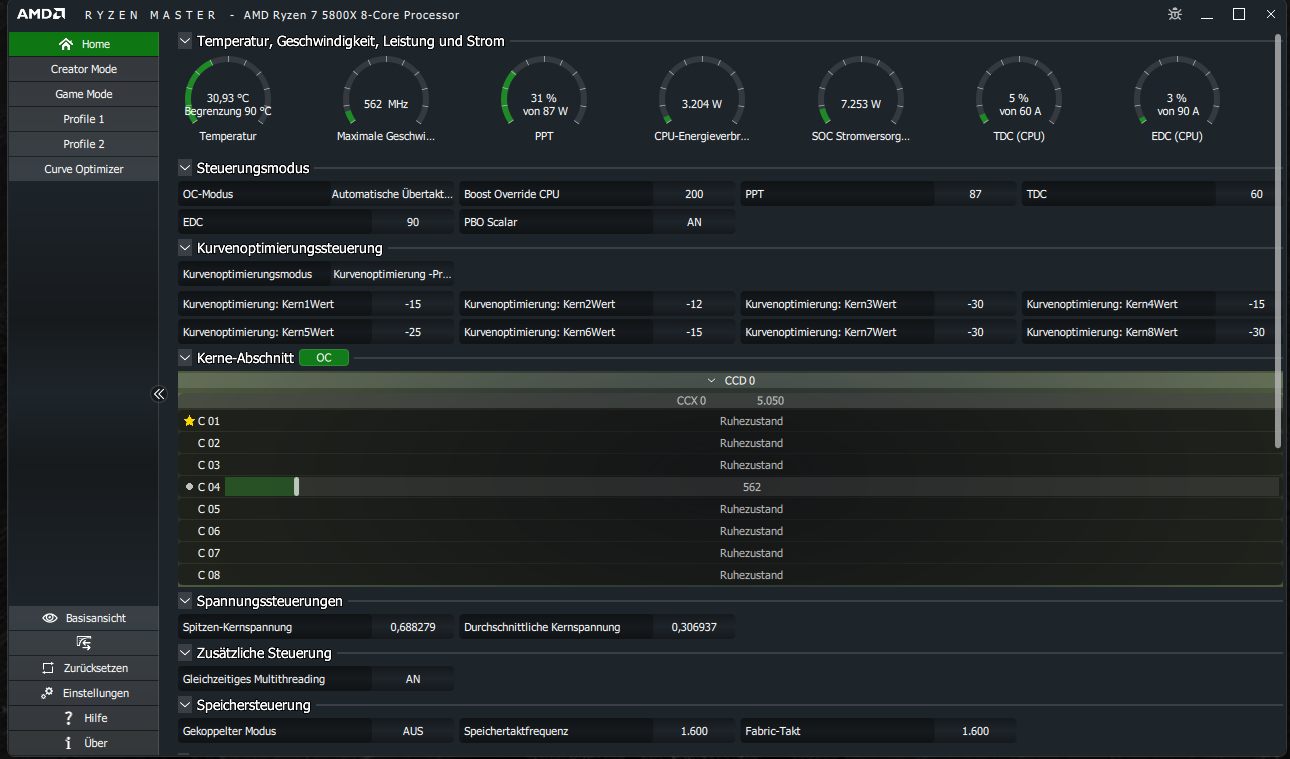The height and width of the screenshot is (759, 1290).
Task: Collapse the Spannungssteuerungen section
Action: [185, 601]
